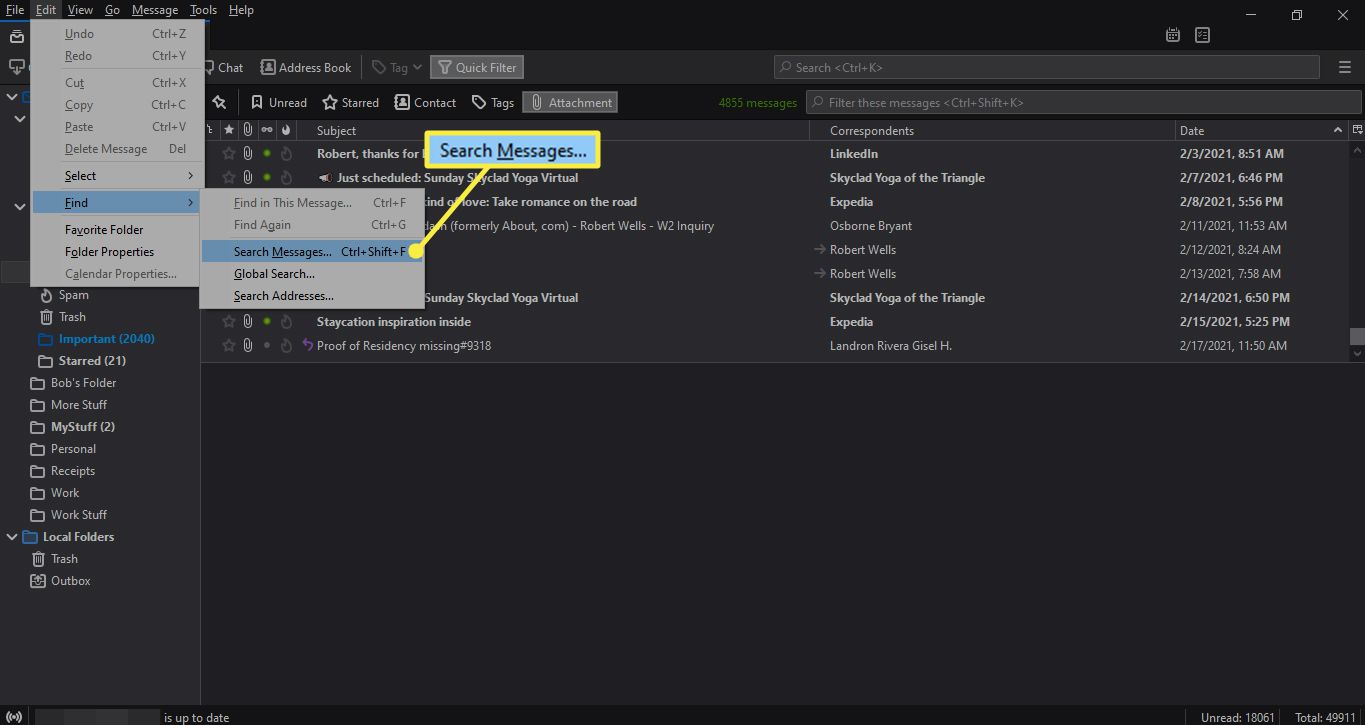
Task: Open the Tools menu
Action: (203, 10)
